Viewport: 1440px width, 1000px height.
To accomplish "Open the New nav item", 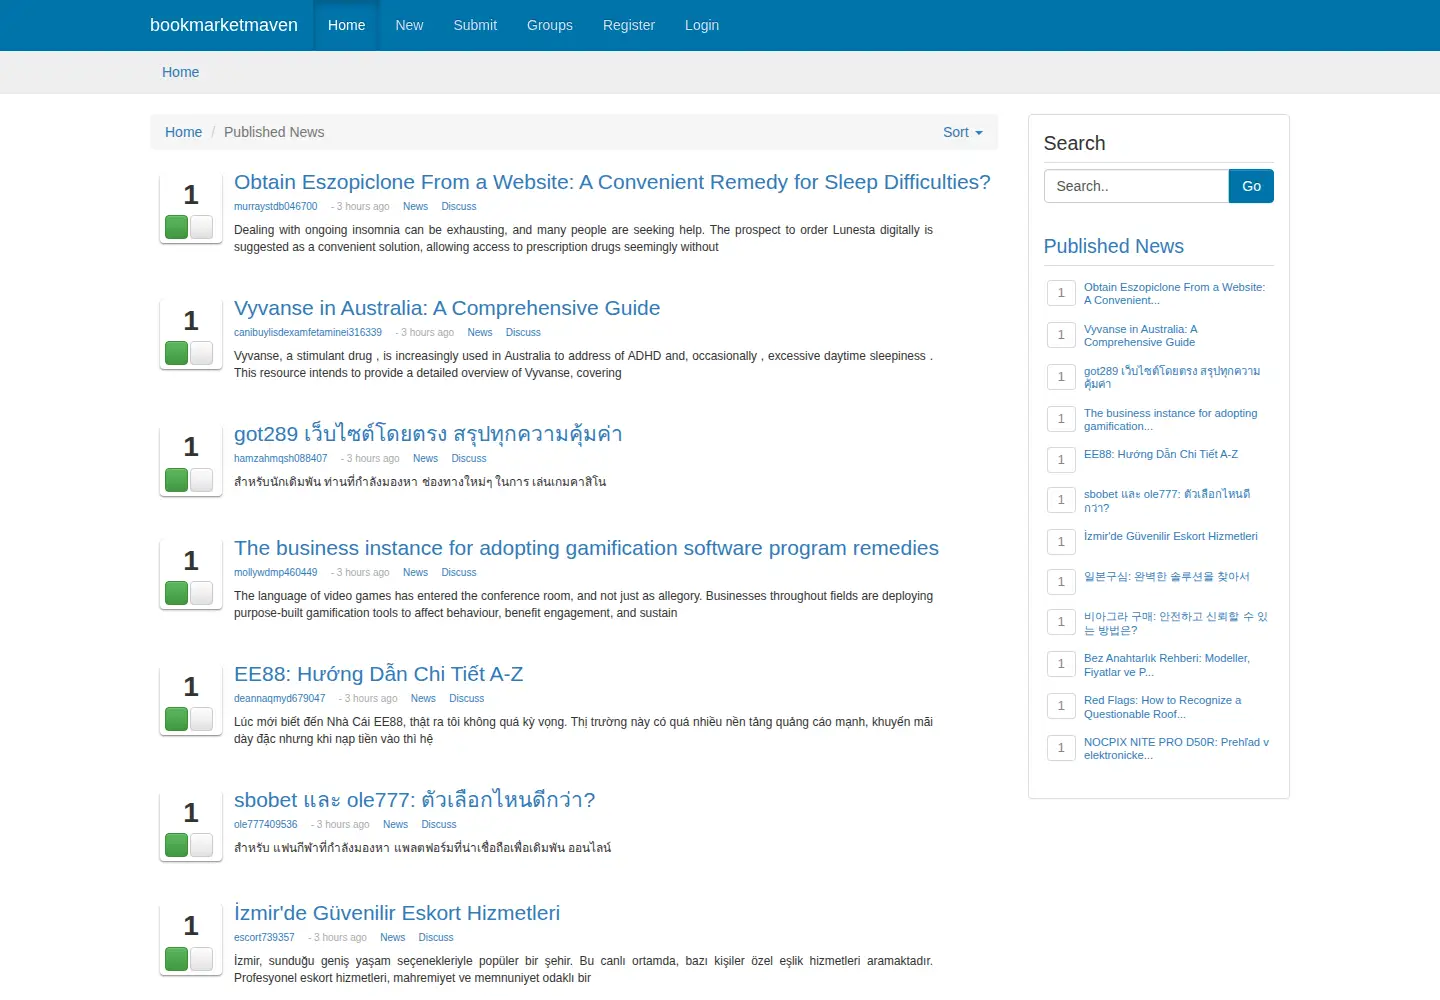I will pyautogui.click(x=409, y=25).
